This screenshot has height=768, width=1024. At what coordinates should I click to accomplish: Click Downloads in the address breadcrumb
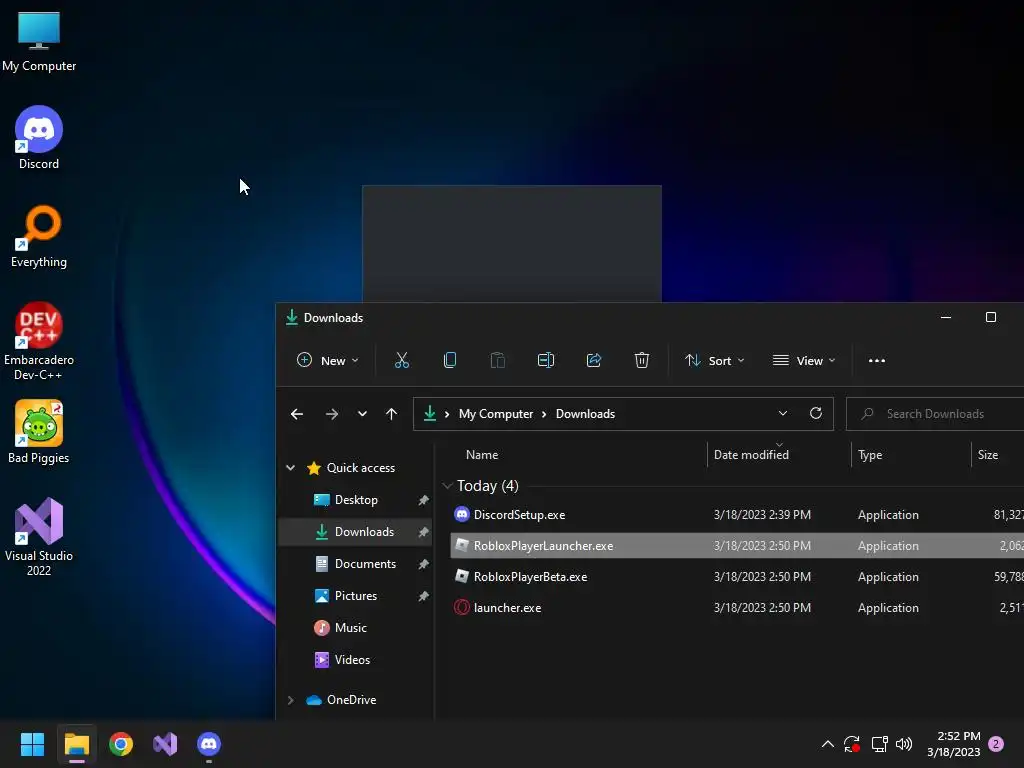pos(585,414)
